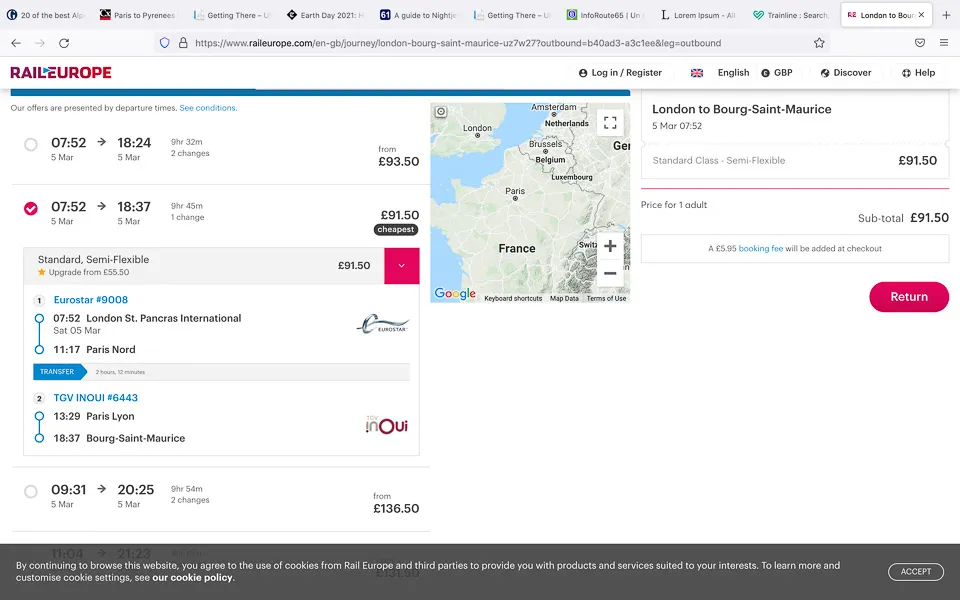Open the Eurostar #9008 train details
The width and height of the screenshot is (960, 600).
(x=91, y=300)
